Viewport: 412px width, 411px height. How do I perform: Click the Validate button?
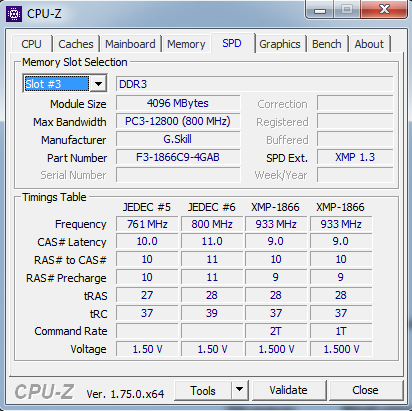pos(289,390)
